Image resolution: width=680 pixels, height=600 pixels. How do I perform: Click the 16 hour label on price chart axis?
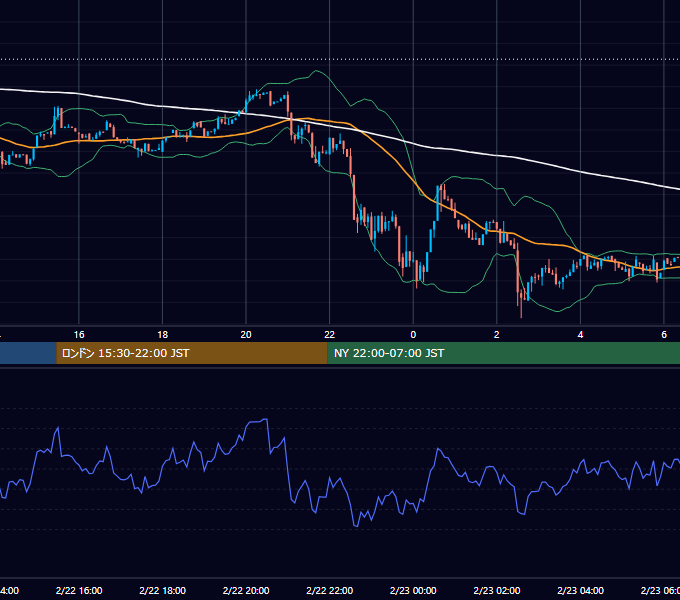click(x=79, y=335)
